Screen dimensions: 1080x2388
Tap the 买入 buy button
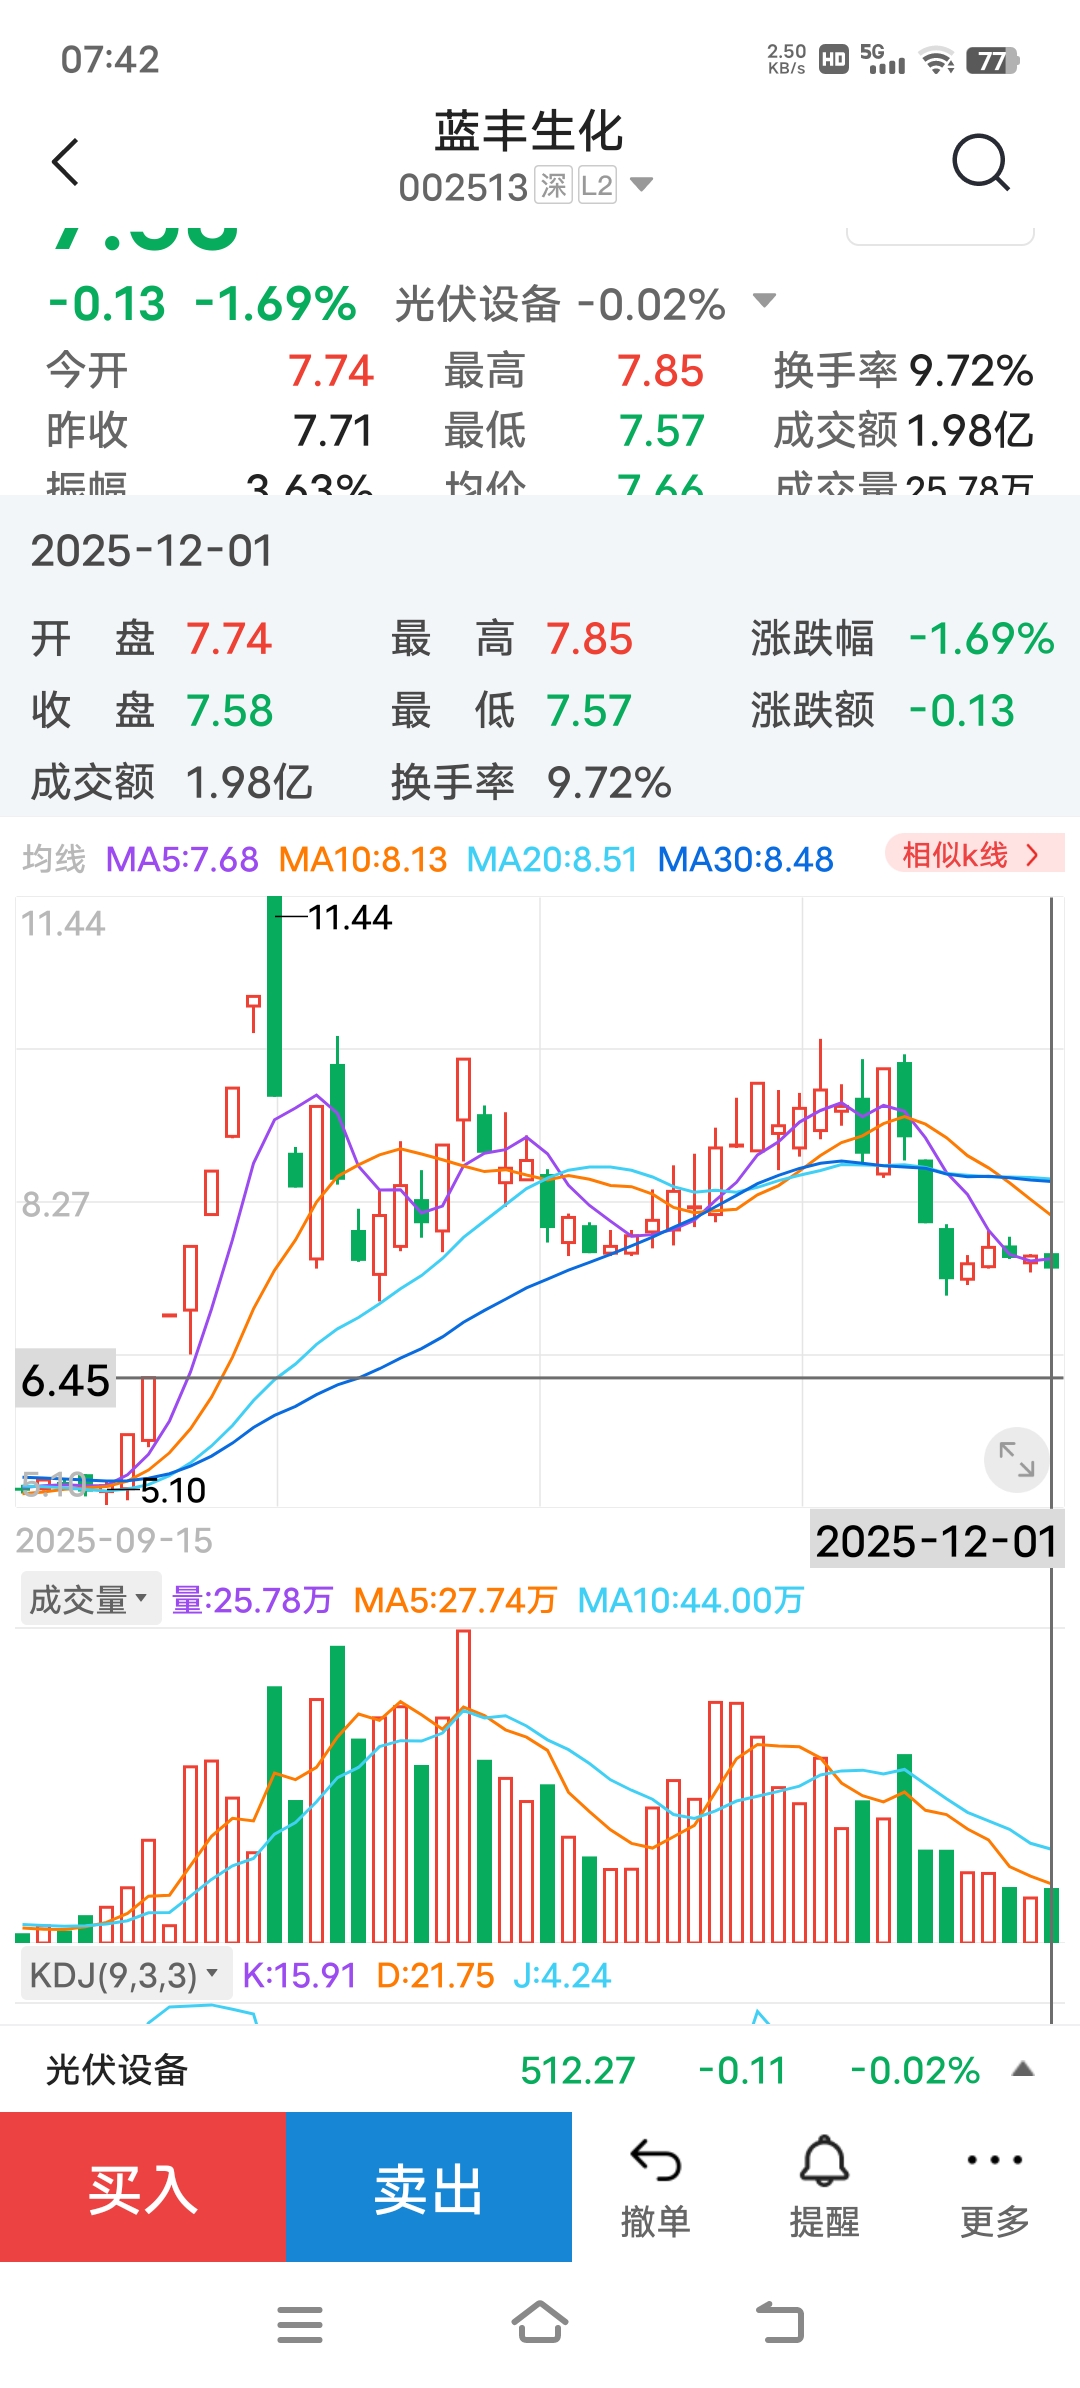tap(143, 2187)
